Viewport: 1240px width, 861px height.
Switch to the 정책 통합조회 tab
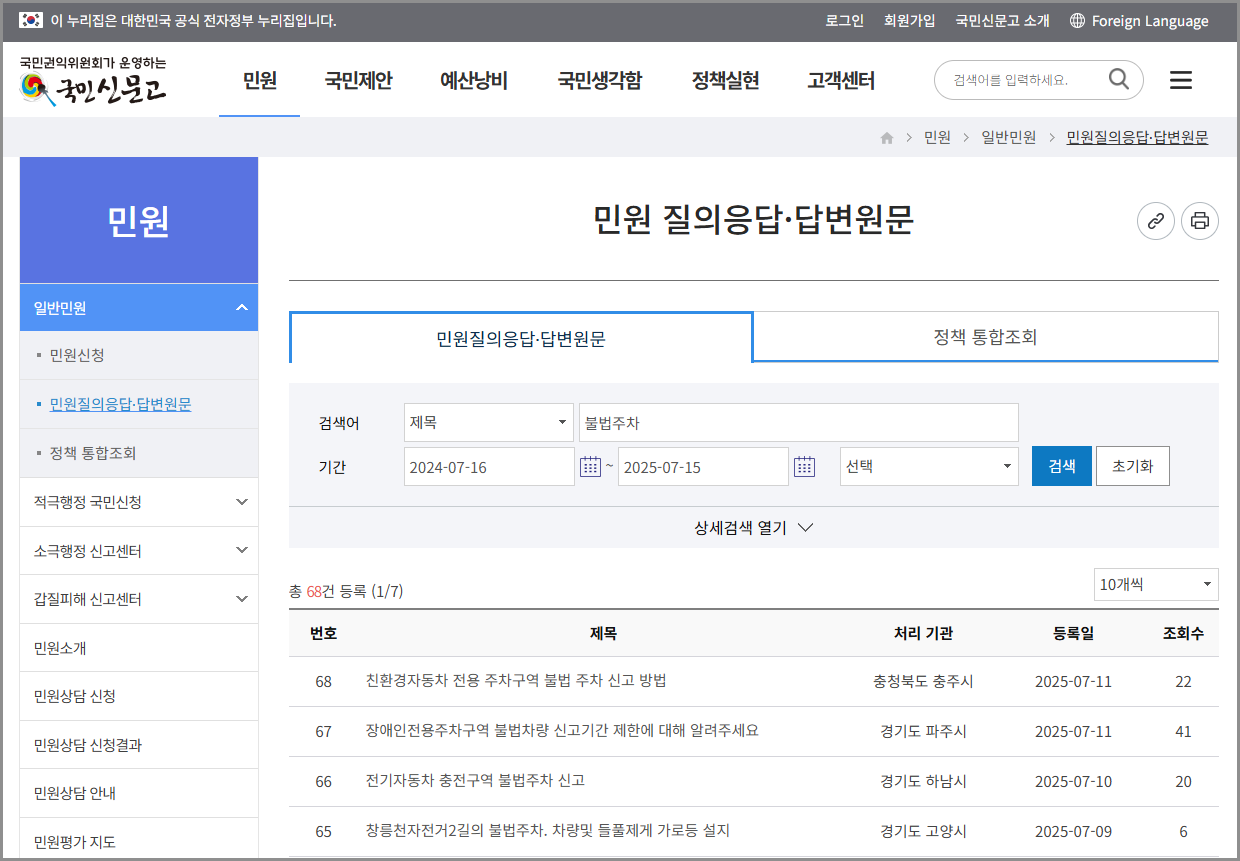click(986, 337)
